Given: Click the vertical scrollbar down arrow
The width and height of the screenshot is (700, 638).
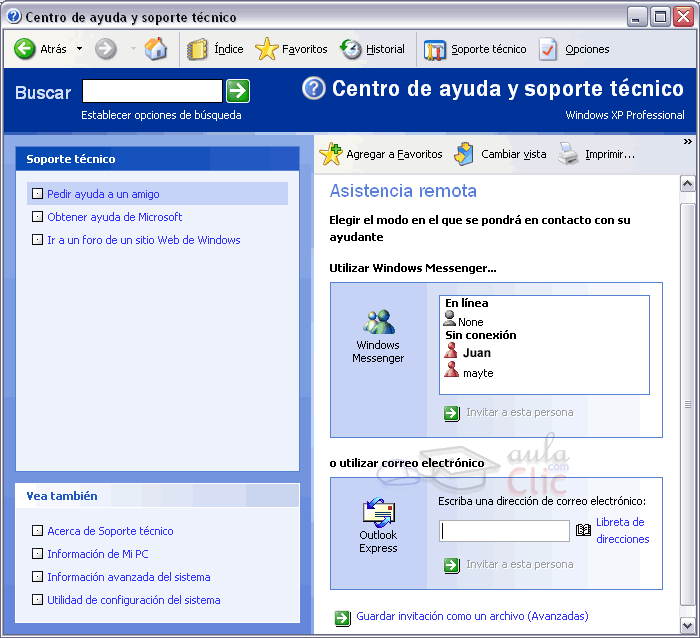Looking at the screenshot, I should tap(687, 625).
